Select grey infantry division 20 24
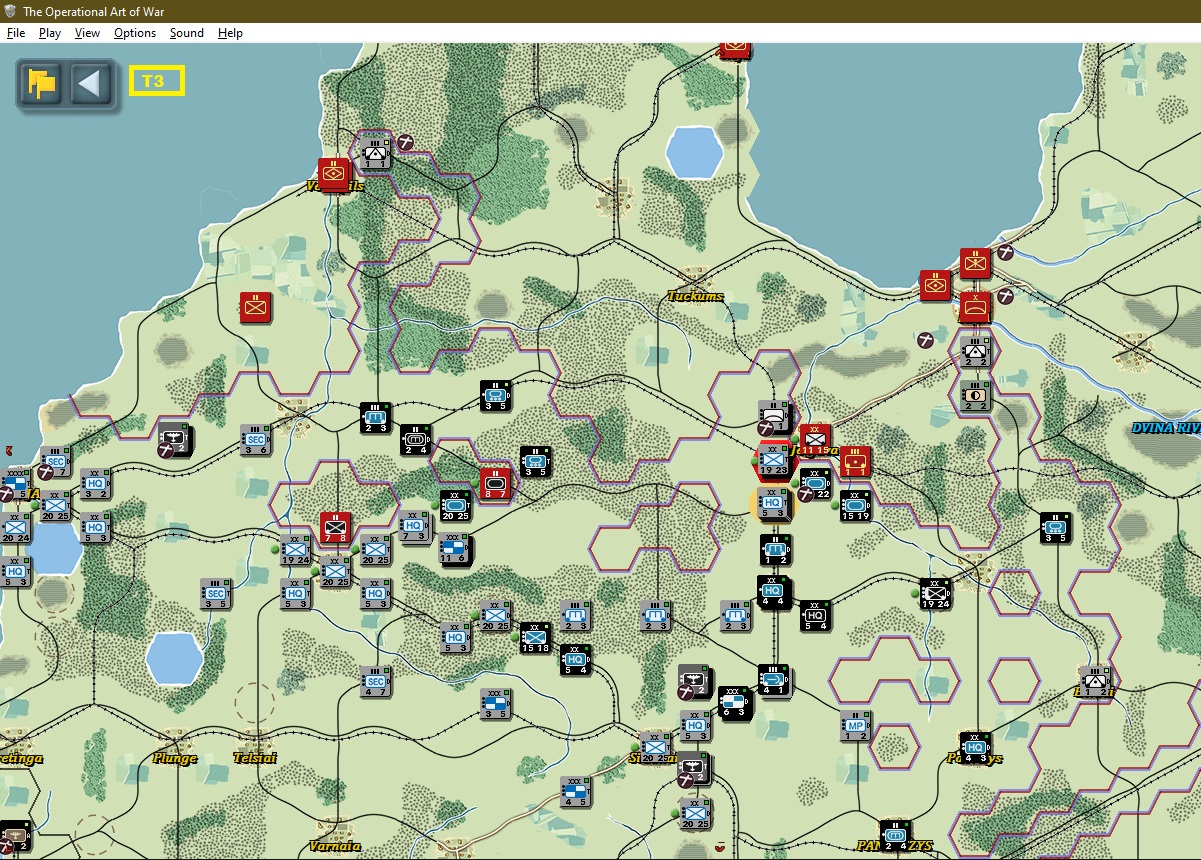Screen dimensions: 1201x860 click(14, 527)
